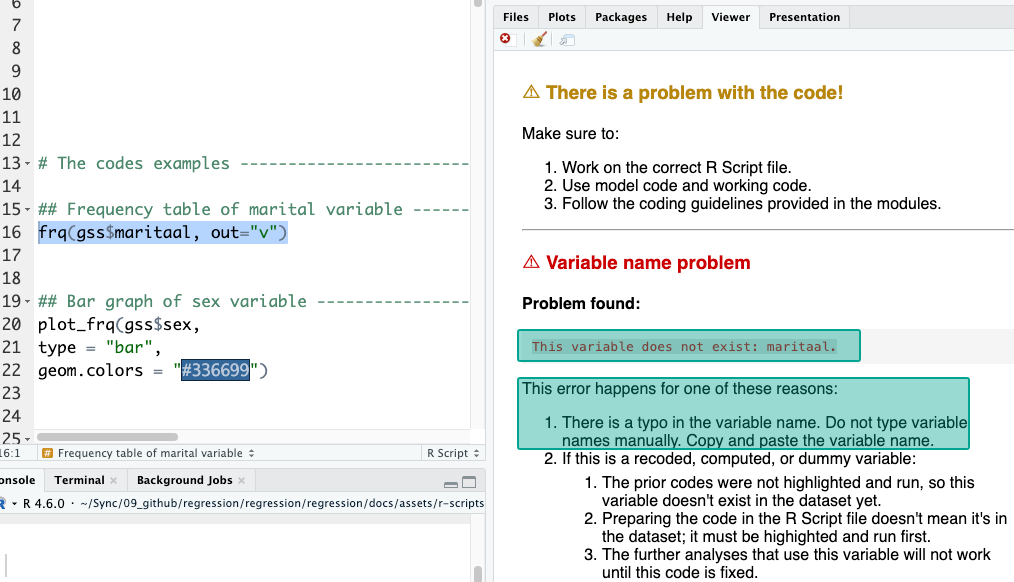Collapse code section at line 13
Viewport: 1014px width, 582px height.
pyautogui.click(x=27, y=164)
